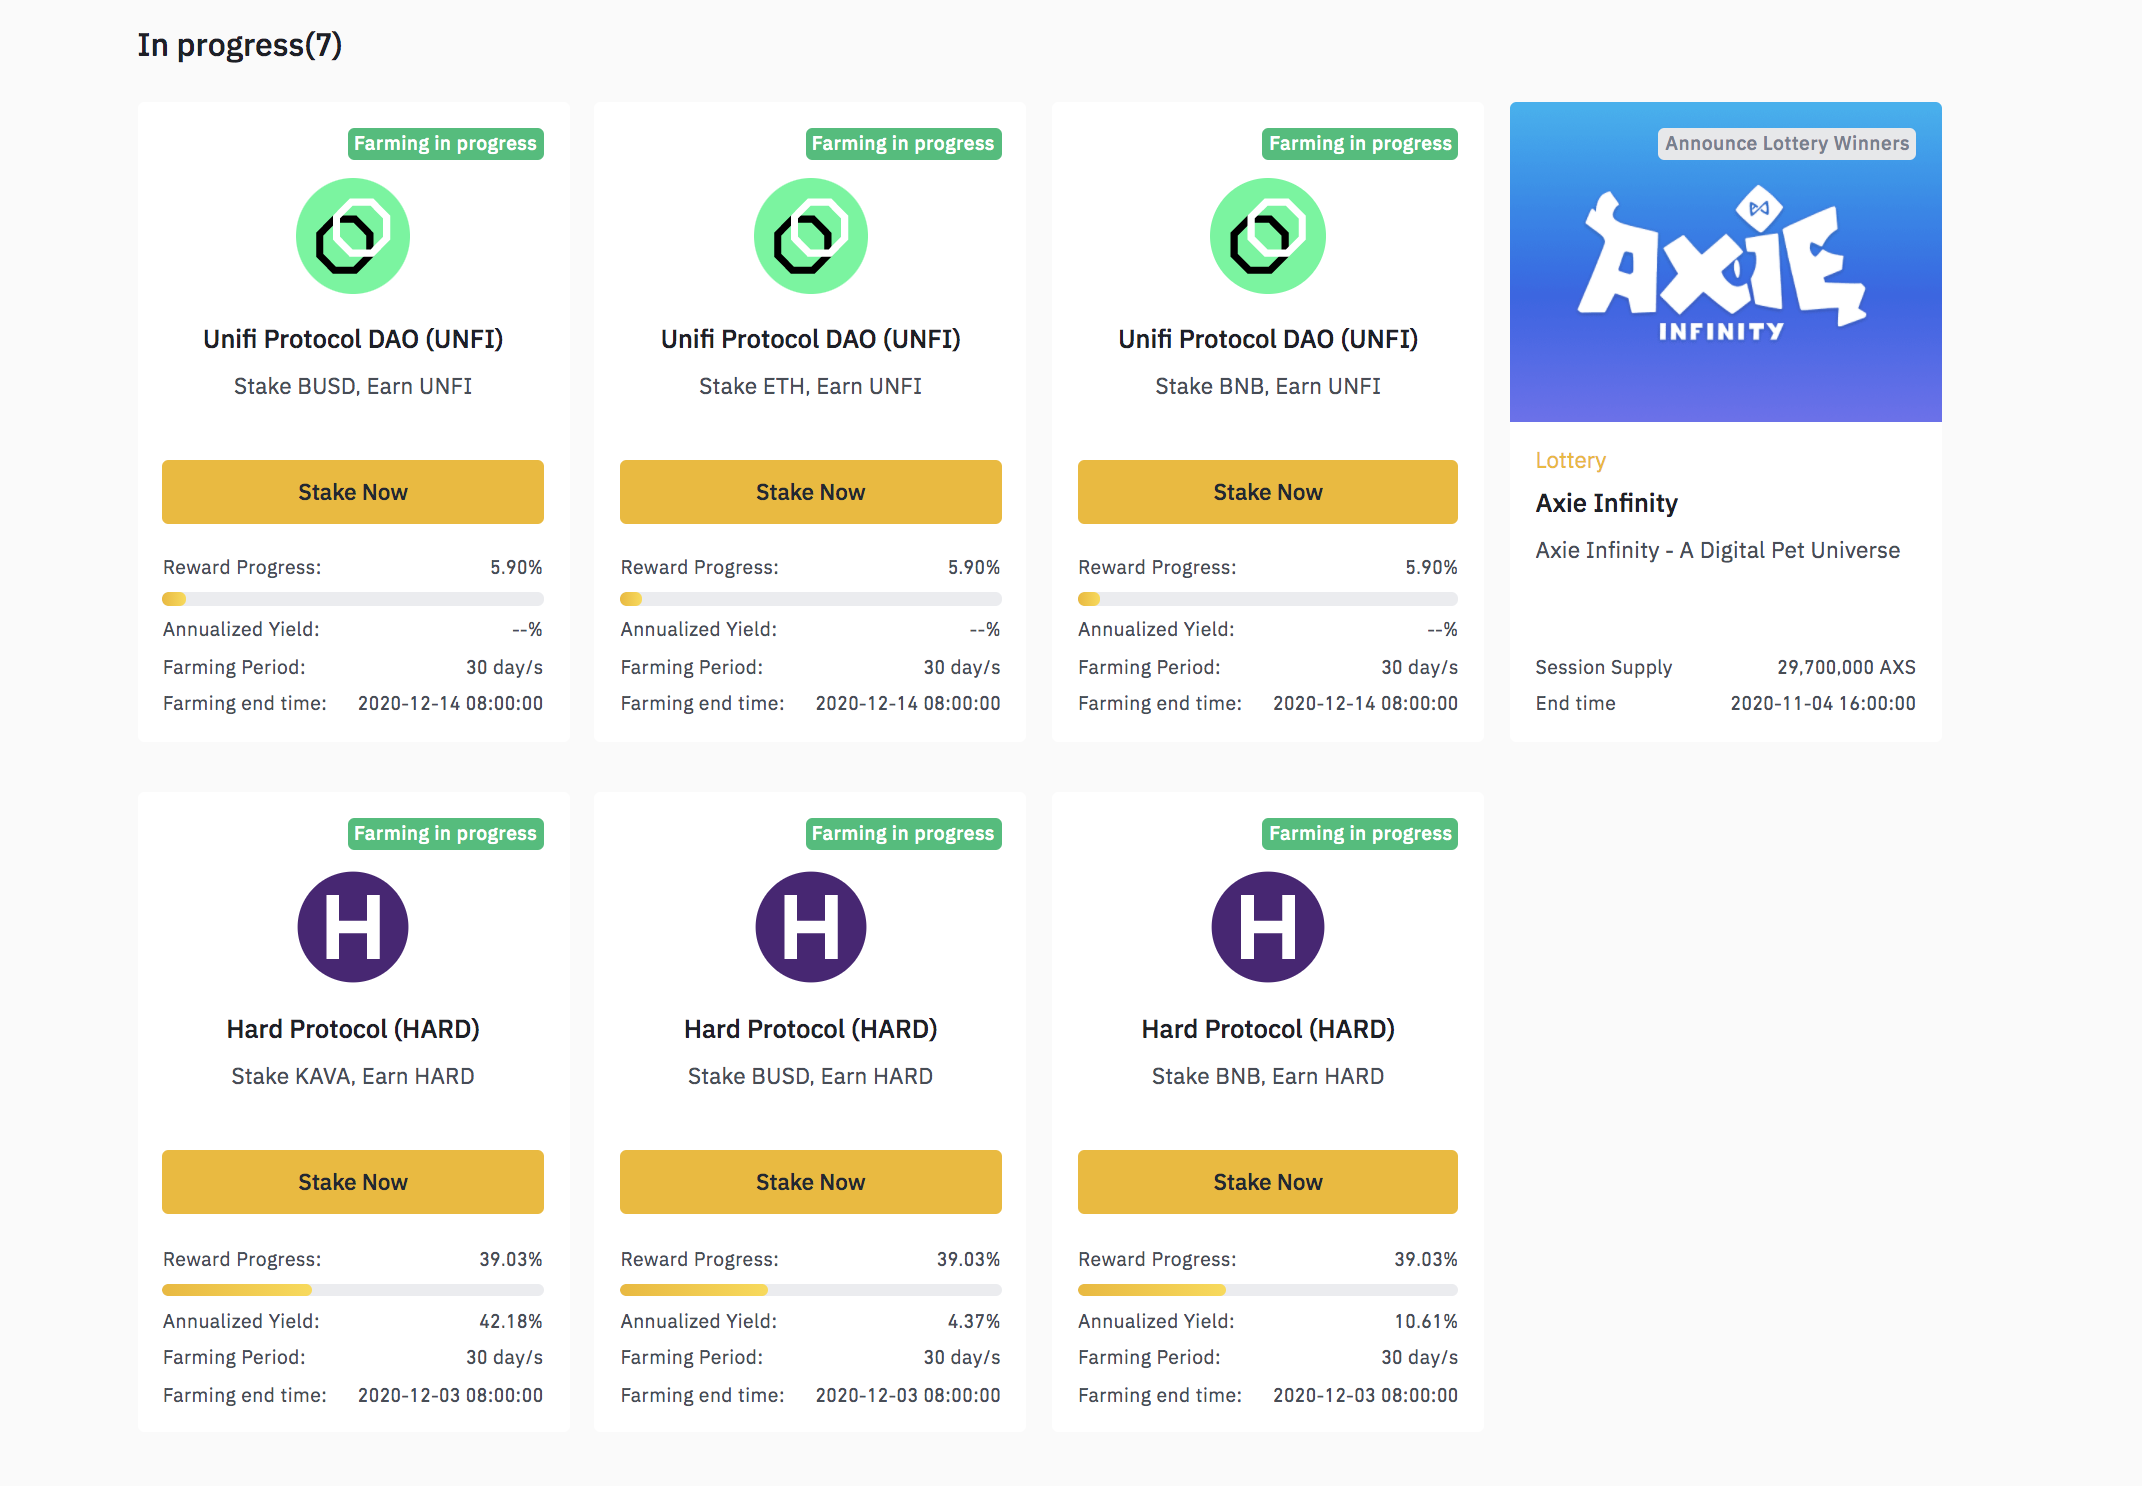2142x1486 pixels.
Task: Click the 'In progress(7)' heading
Action: pos(240,45)
